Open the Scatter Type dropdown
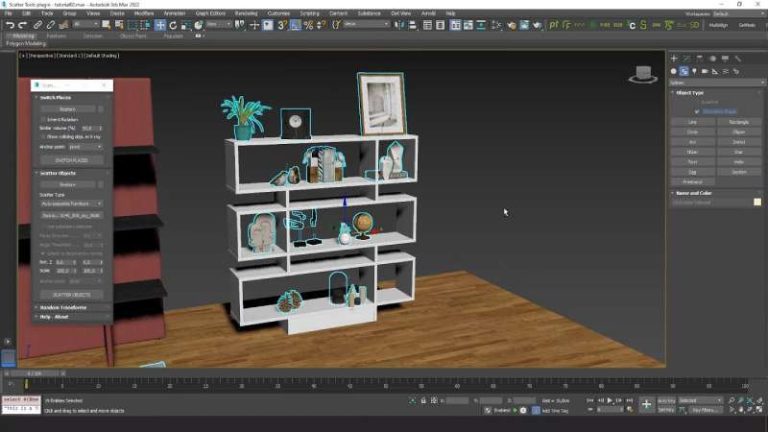The width and height of the screenshot is (768, 432). point(70,203)
